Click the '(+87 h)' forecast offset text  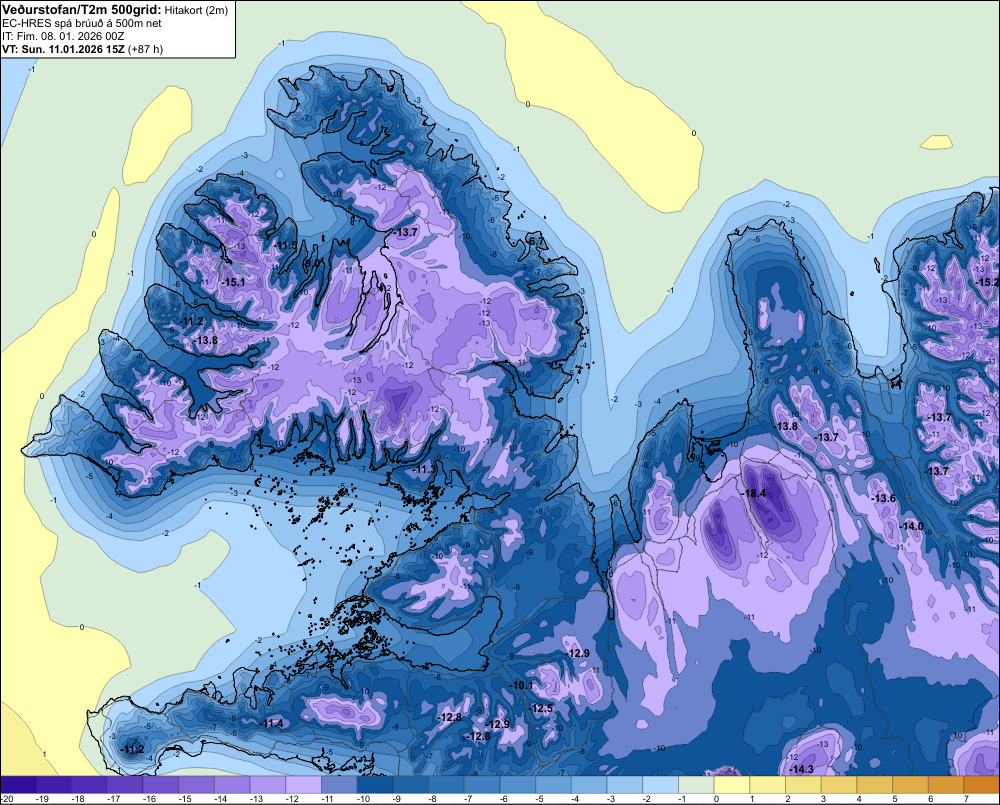click(146, 49)
